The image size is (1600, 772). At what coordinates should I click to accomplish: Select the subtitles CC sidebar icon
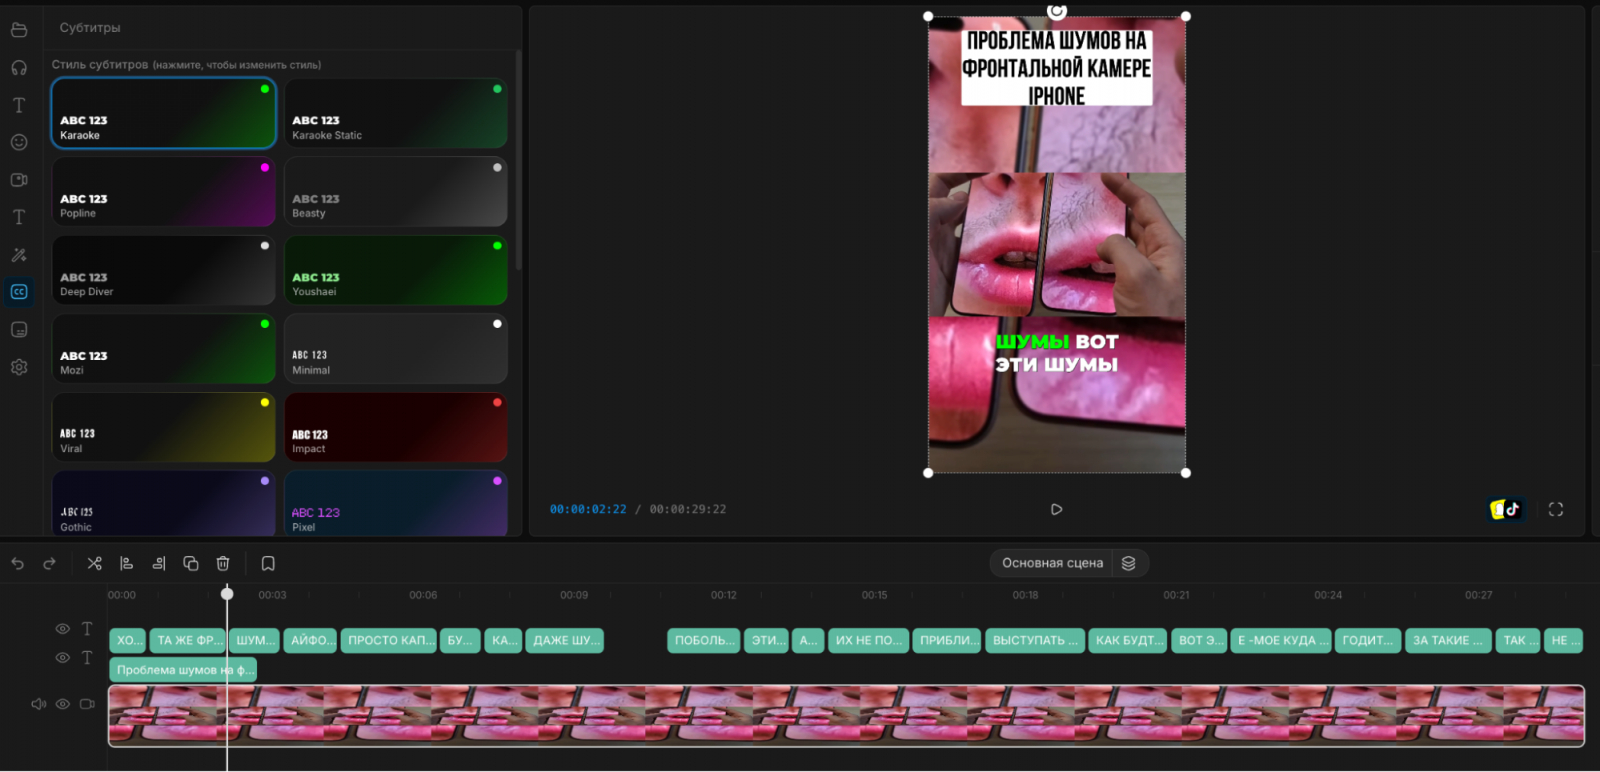coord(19,292)
